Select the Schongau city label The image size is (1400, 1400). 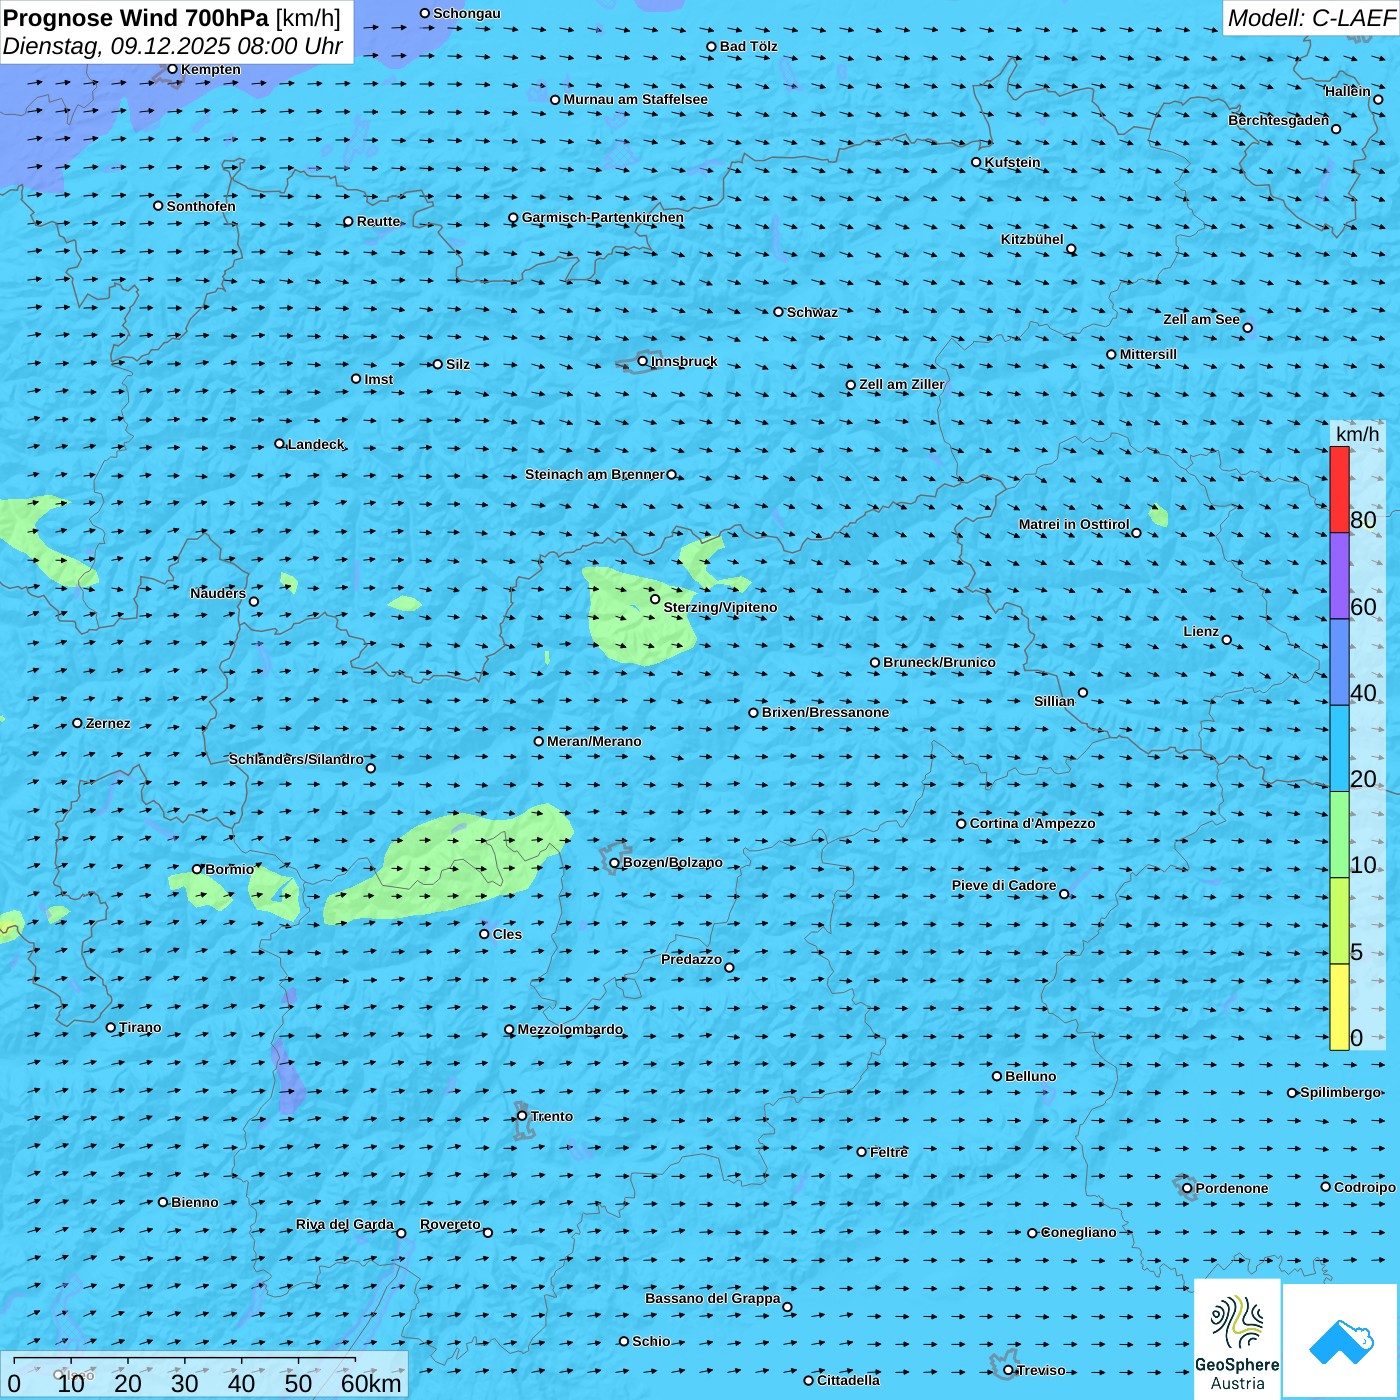pos(467,13)
